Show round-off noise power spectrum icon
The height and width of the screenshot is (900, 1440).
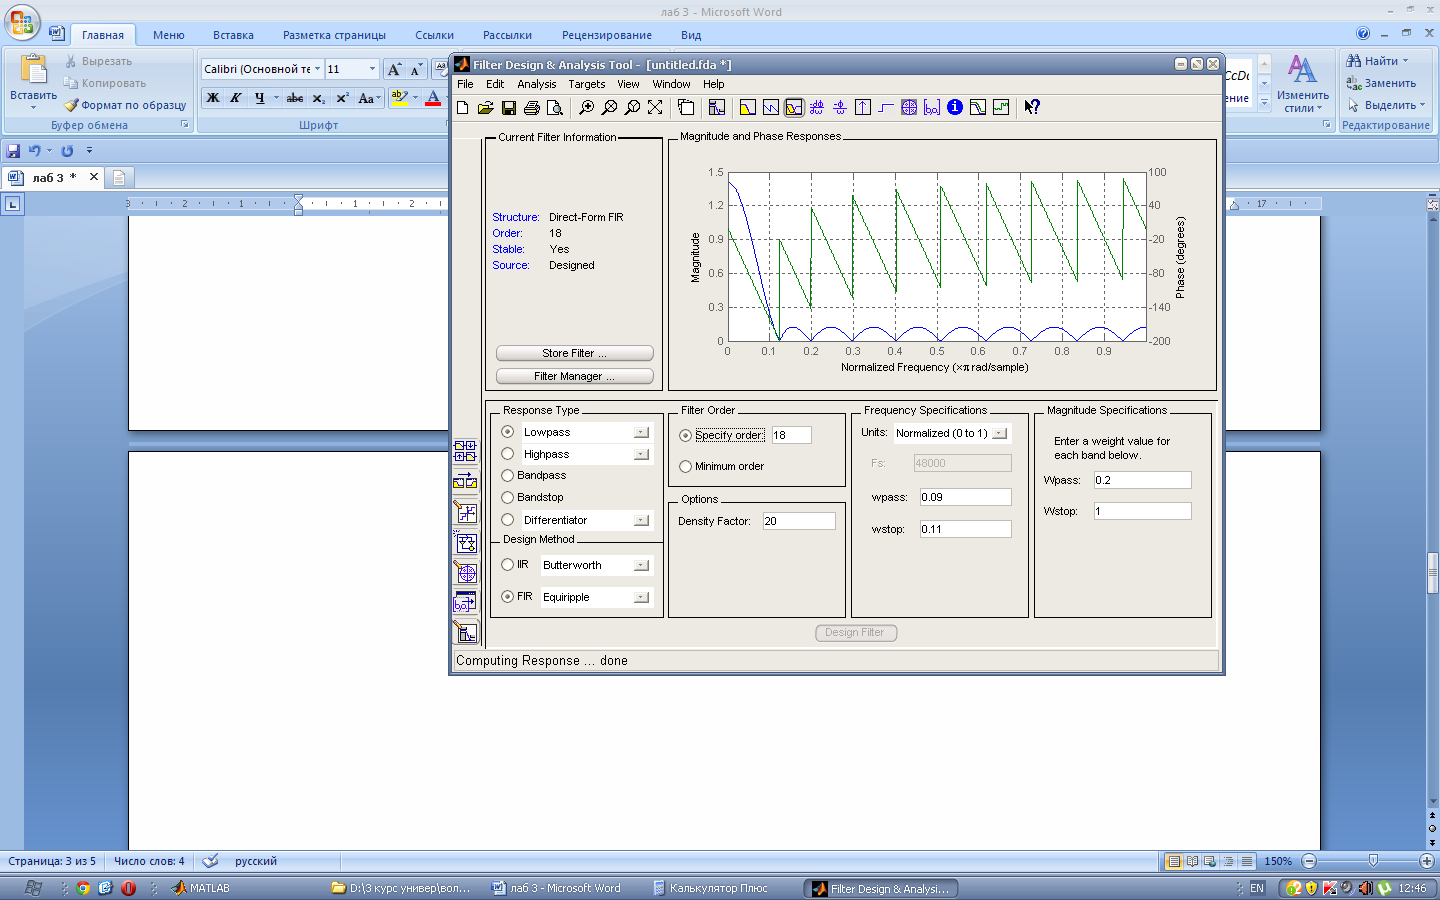click(x=1001, y=107)
